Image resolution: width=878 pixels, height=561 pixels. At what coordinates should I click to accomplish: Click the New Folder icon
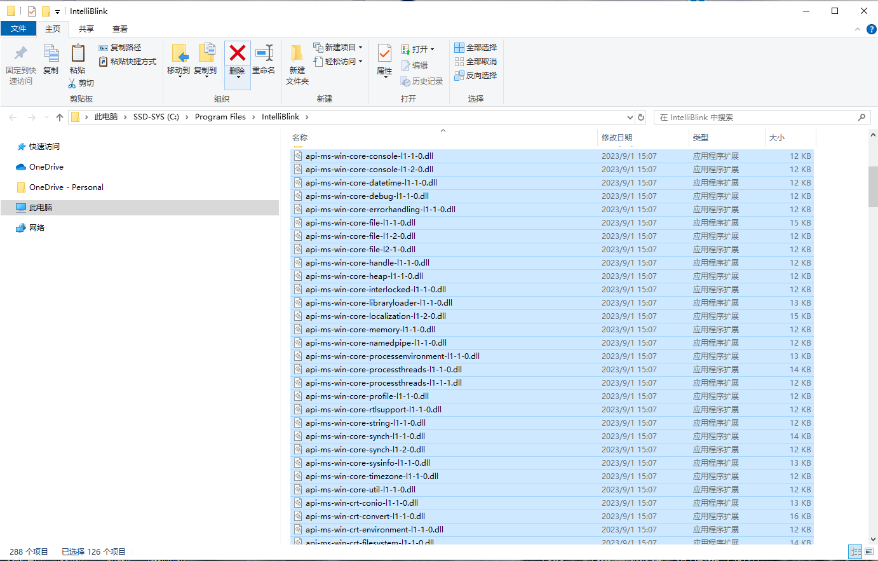coord(297,53)
